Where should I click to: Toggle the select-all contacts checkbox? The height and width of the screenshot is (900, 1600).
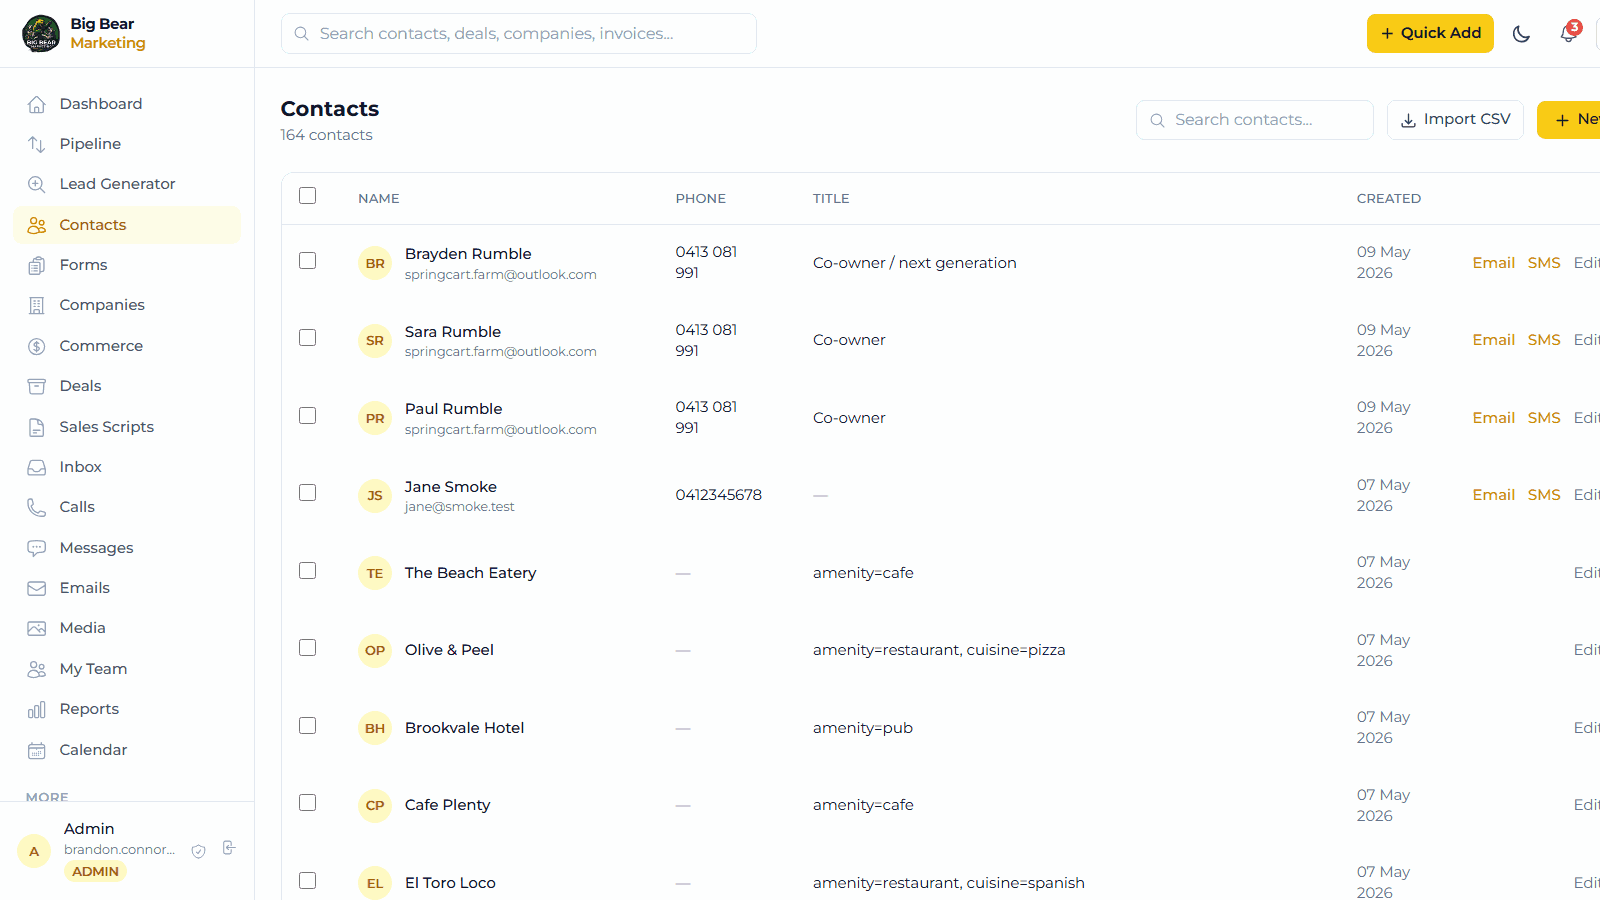click(x=308, y=196)
